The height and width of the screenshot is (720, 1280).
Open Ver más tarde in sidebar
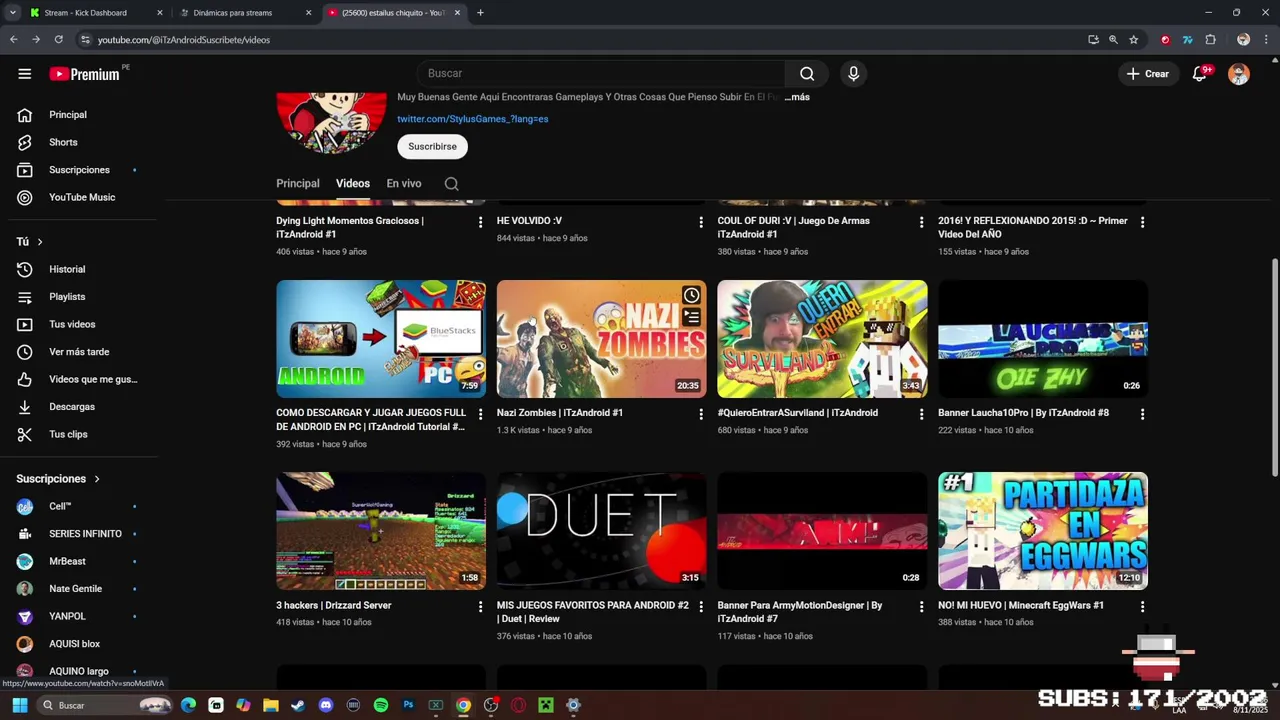point(79,352)
